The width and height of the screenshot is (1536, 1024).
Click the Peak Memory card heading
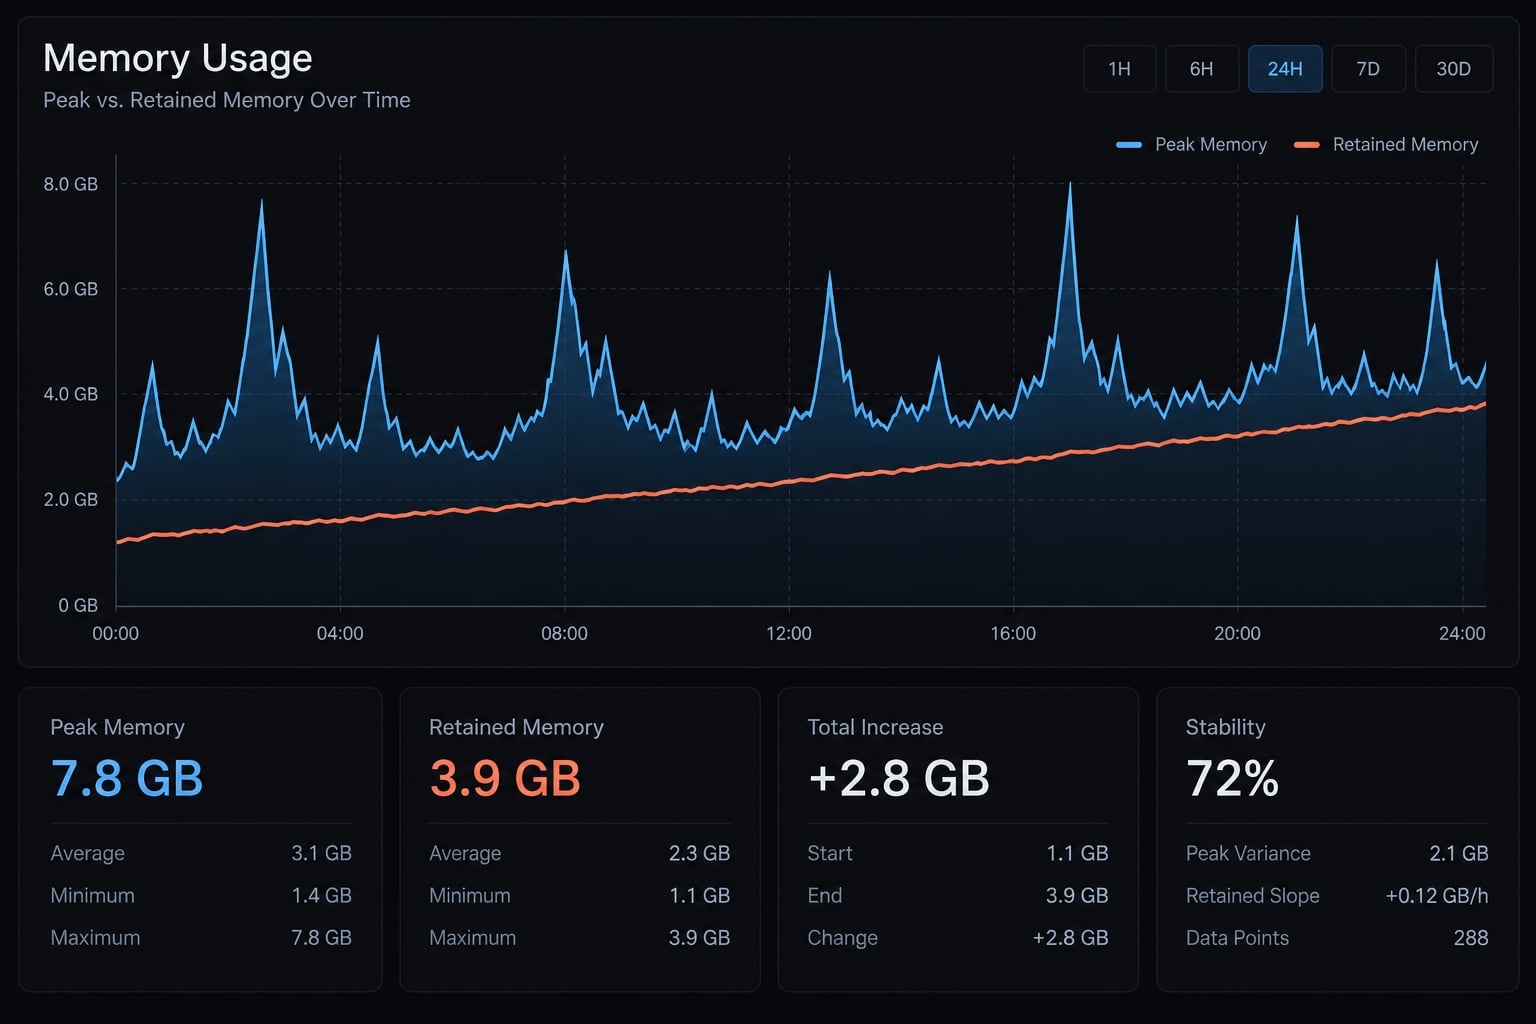pos(117,727)
